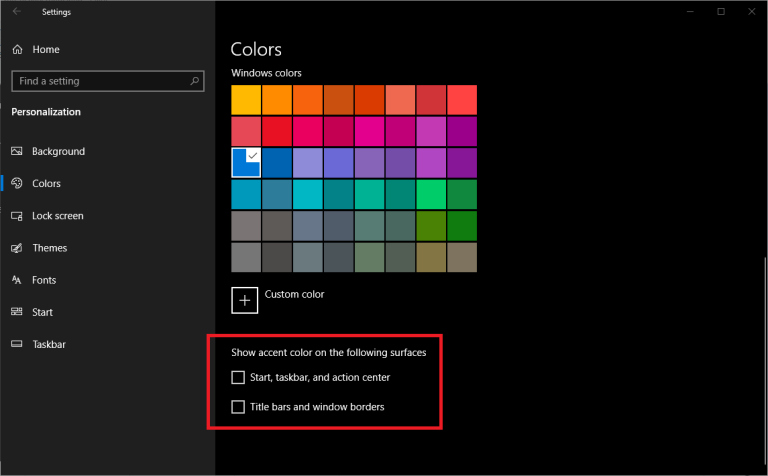The height and width of the screenshot is (476, 768).
Task: Click the Find a setting search box
Action: pyautogui.click(x=108, y=81)
